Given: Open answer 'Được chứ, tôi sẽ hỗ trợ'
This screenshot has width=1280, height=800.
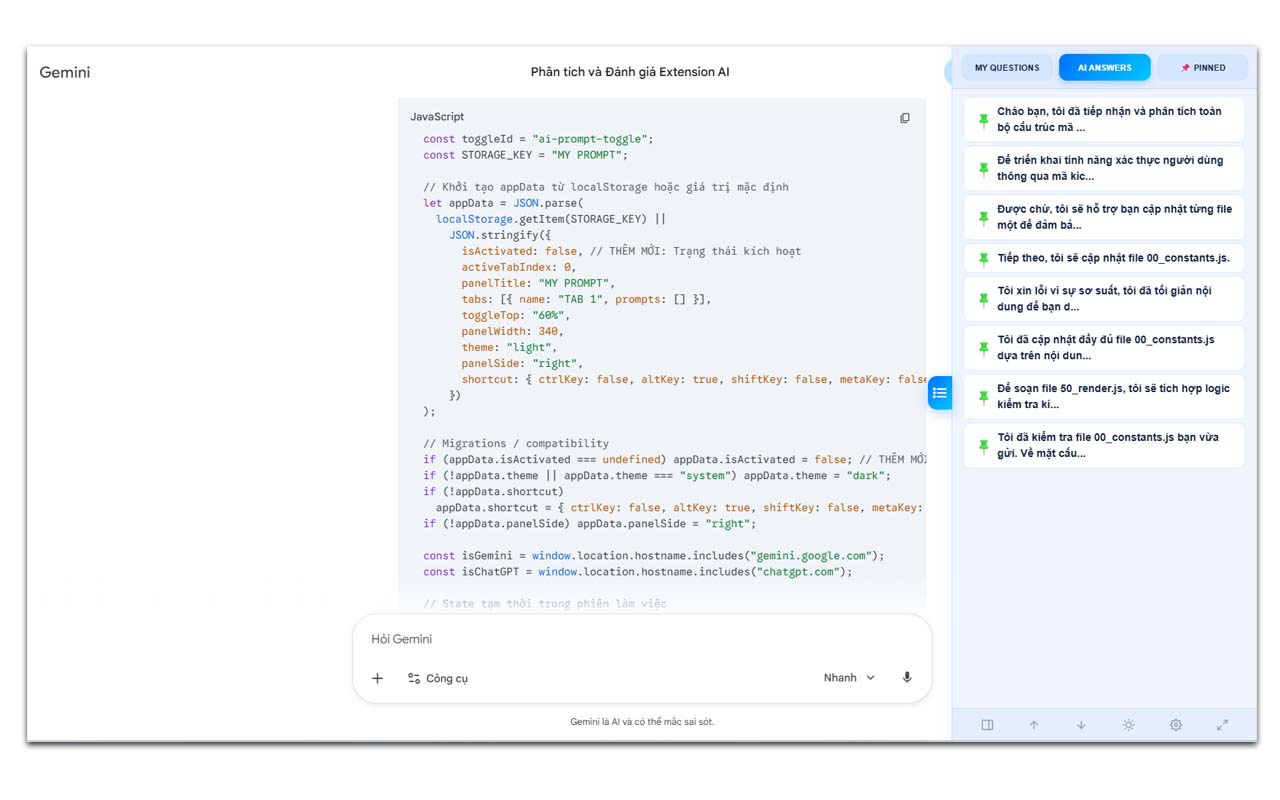Looking at the screenshot, I should [1104, 217].
